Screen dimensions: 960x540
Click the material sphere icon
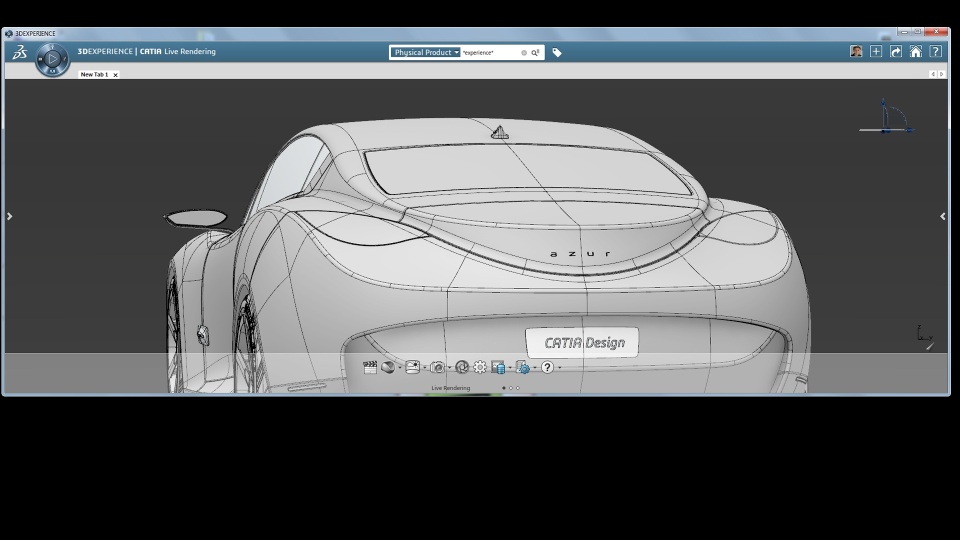tap(388, 367)
